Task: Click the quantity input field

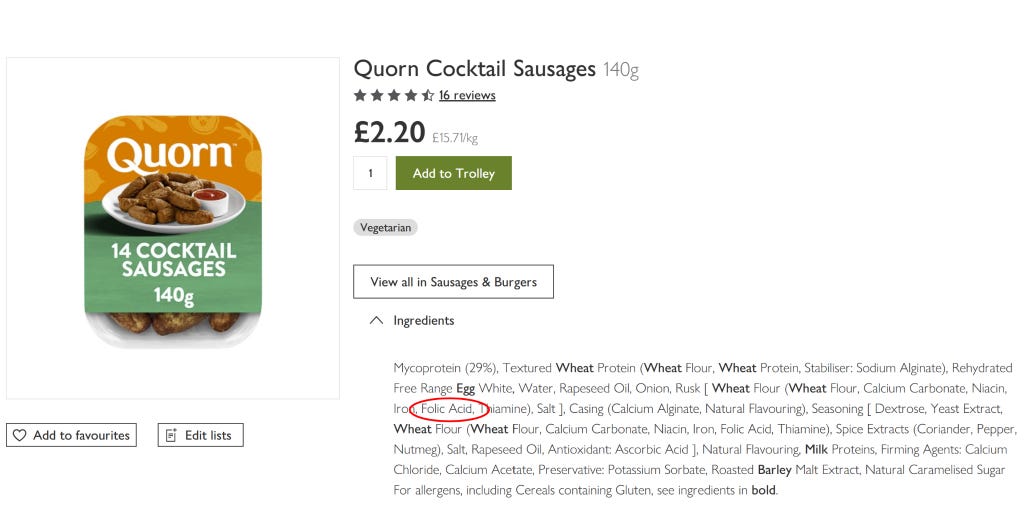Action: [x=370, y=173]
